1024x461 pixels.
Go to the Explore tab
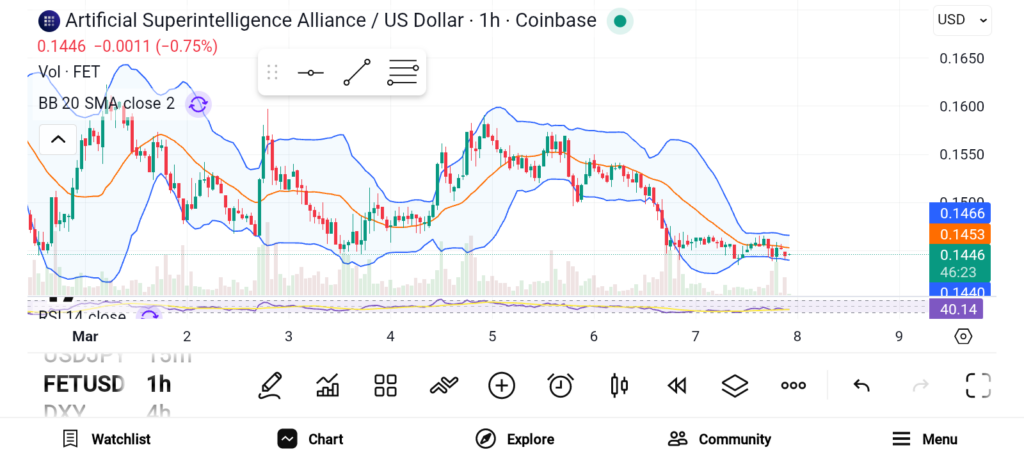coord(515,439)
